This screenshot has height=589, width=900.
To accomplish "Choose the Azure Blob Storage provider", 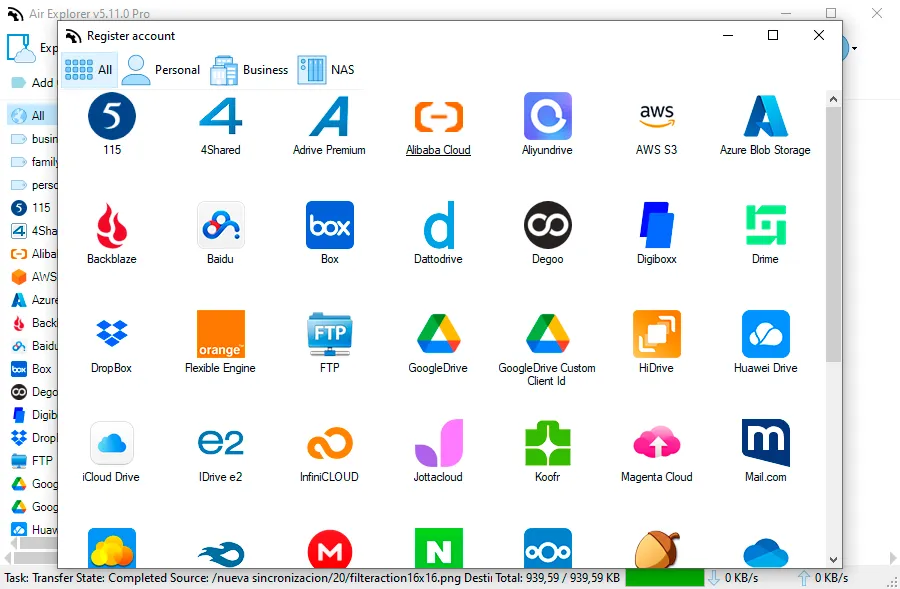I will 766,117.
